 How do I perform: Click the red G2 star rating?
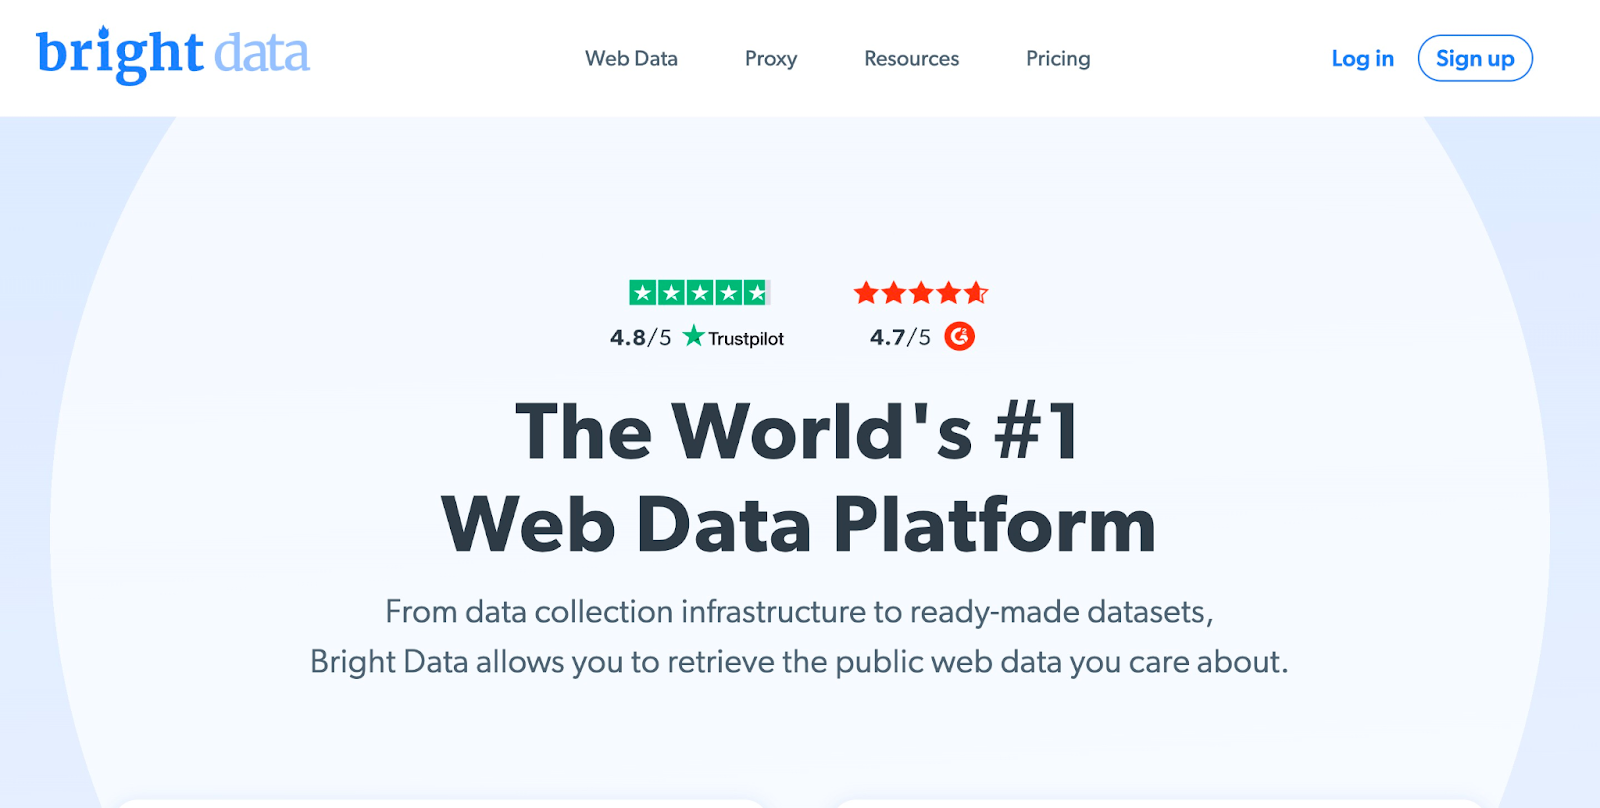(921, 293)
